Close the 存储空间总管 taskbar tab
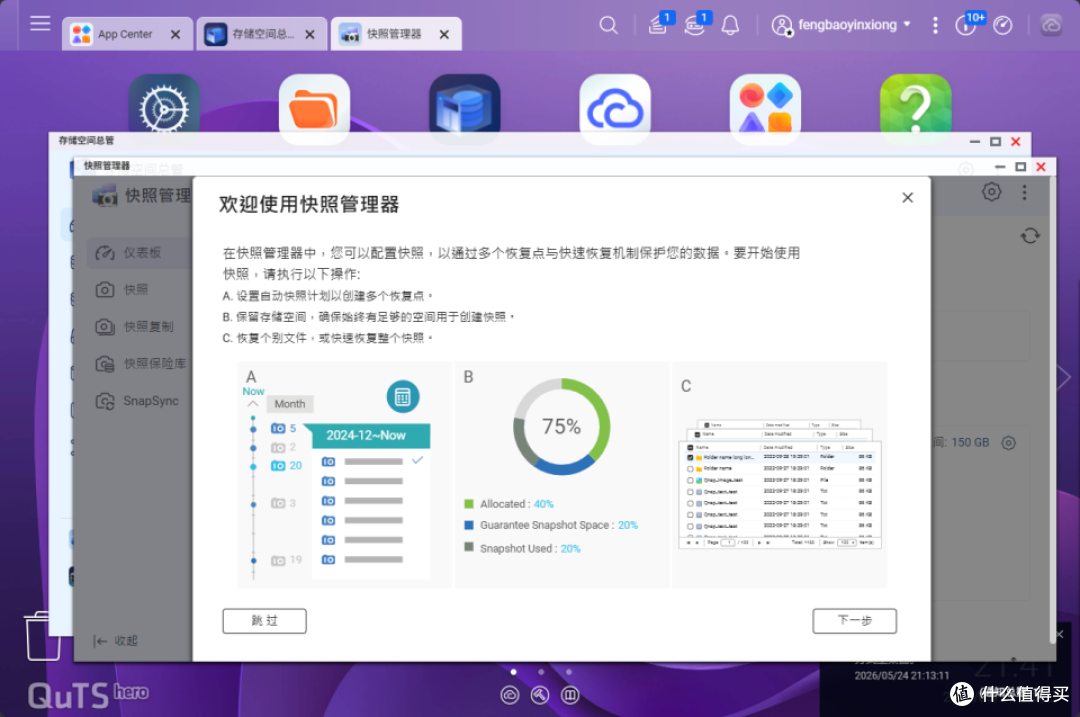1080x717 pixels. tap(310, 34)
